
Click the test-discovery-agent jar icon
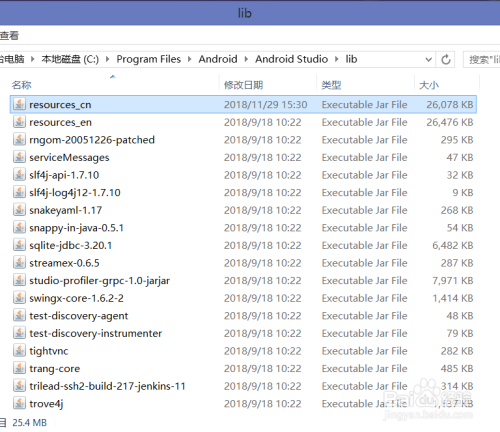coord(19,316)
